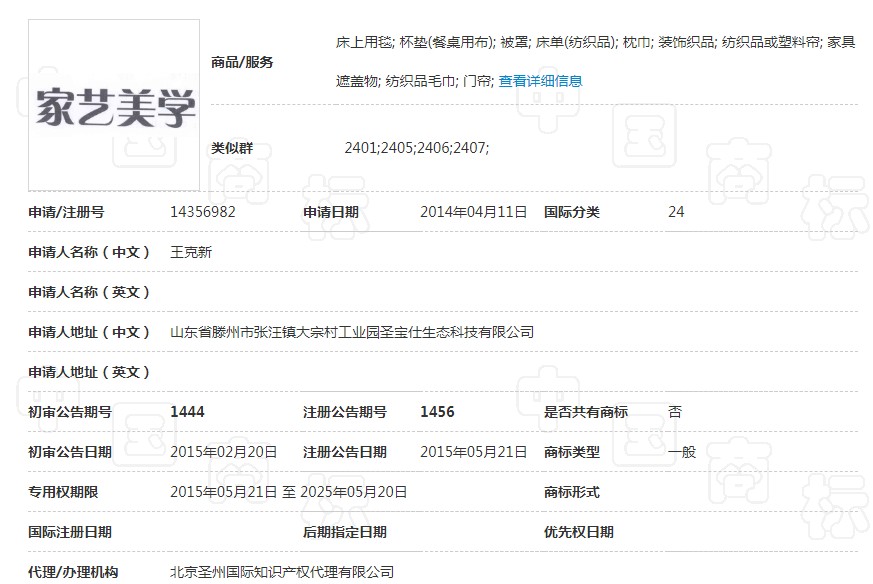
Task: Click agency name 北京圣州国际知识产权代理有限公司
Action: pyautogui.click(x=282, y=572)
